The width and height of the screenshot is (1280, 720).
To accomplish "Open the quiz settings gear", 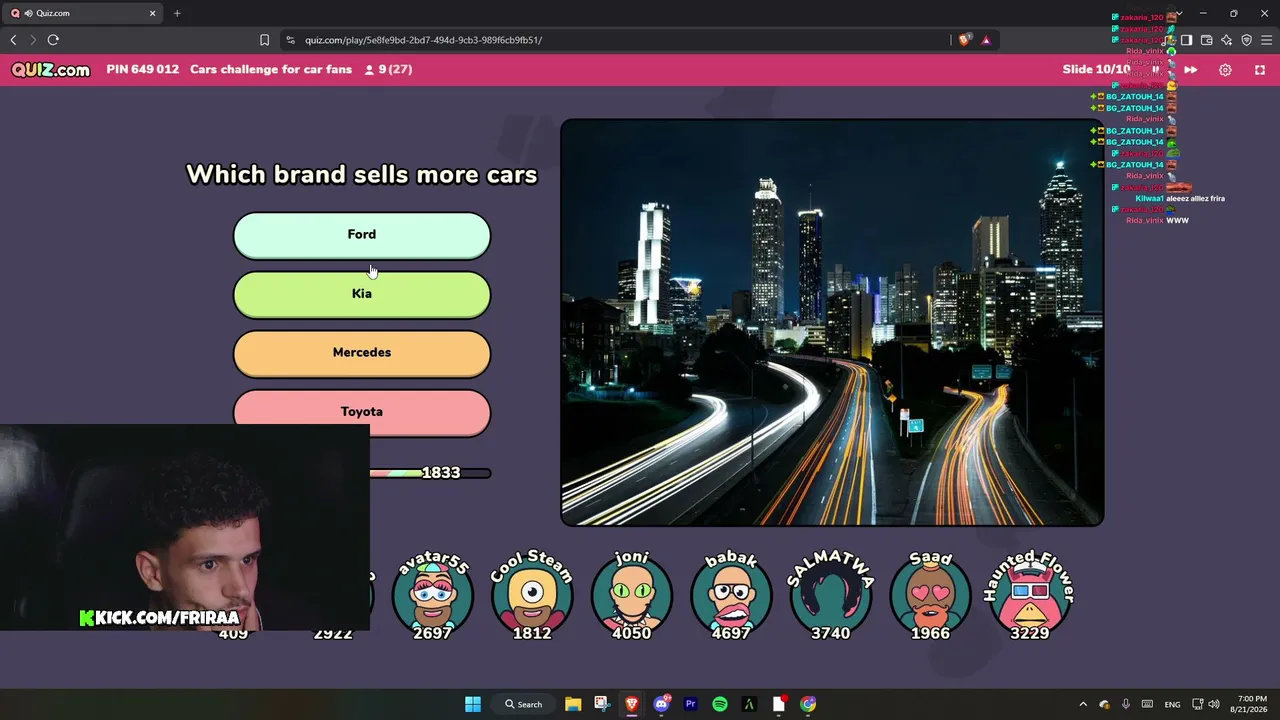I will coord(1225,70).
